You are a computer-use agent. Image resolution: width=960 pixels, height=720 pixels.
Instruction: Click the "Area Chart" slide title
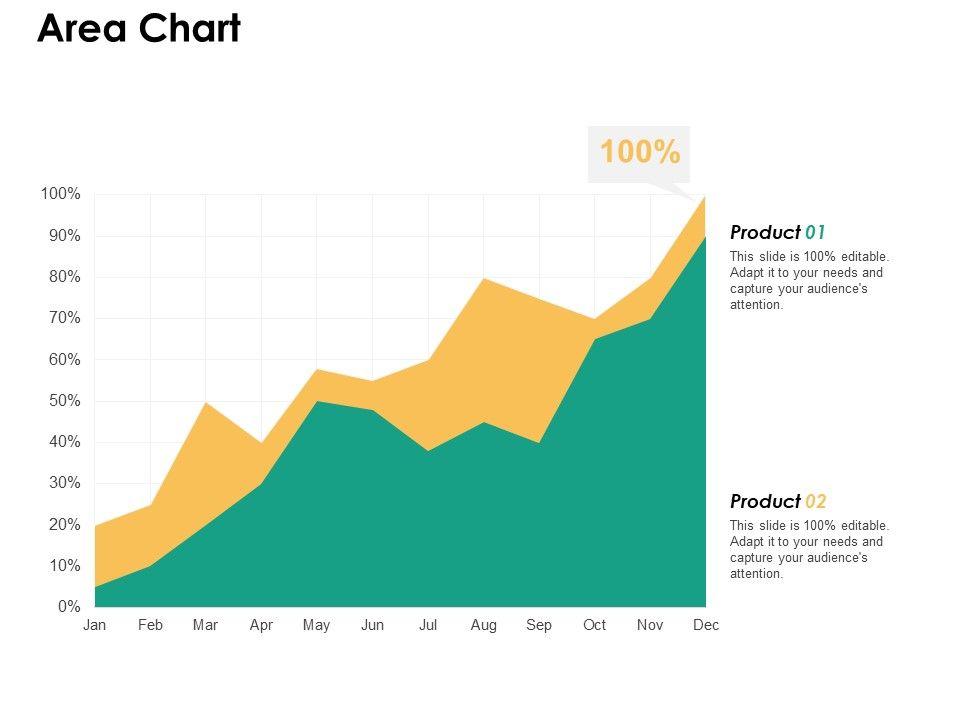point(139,29)
